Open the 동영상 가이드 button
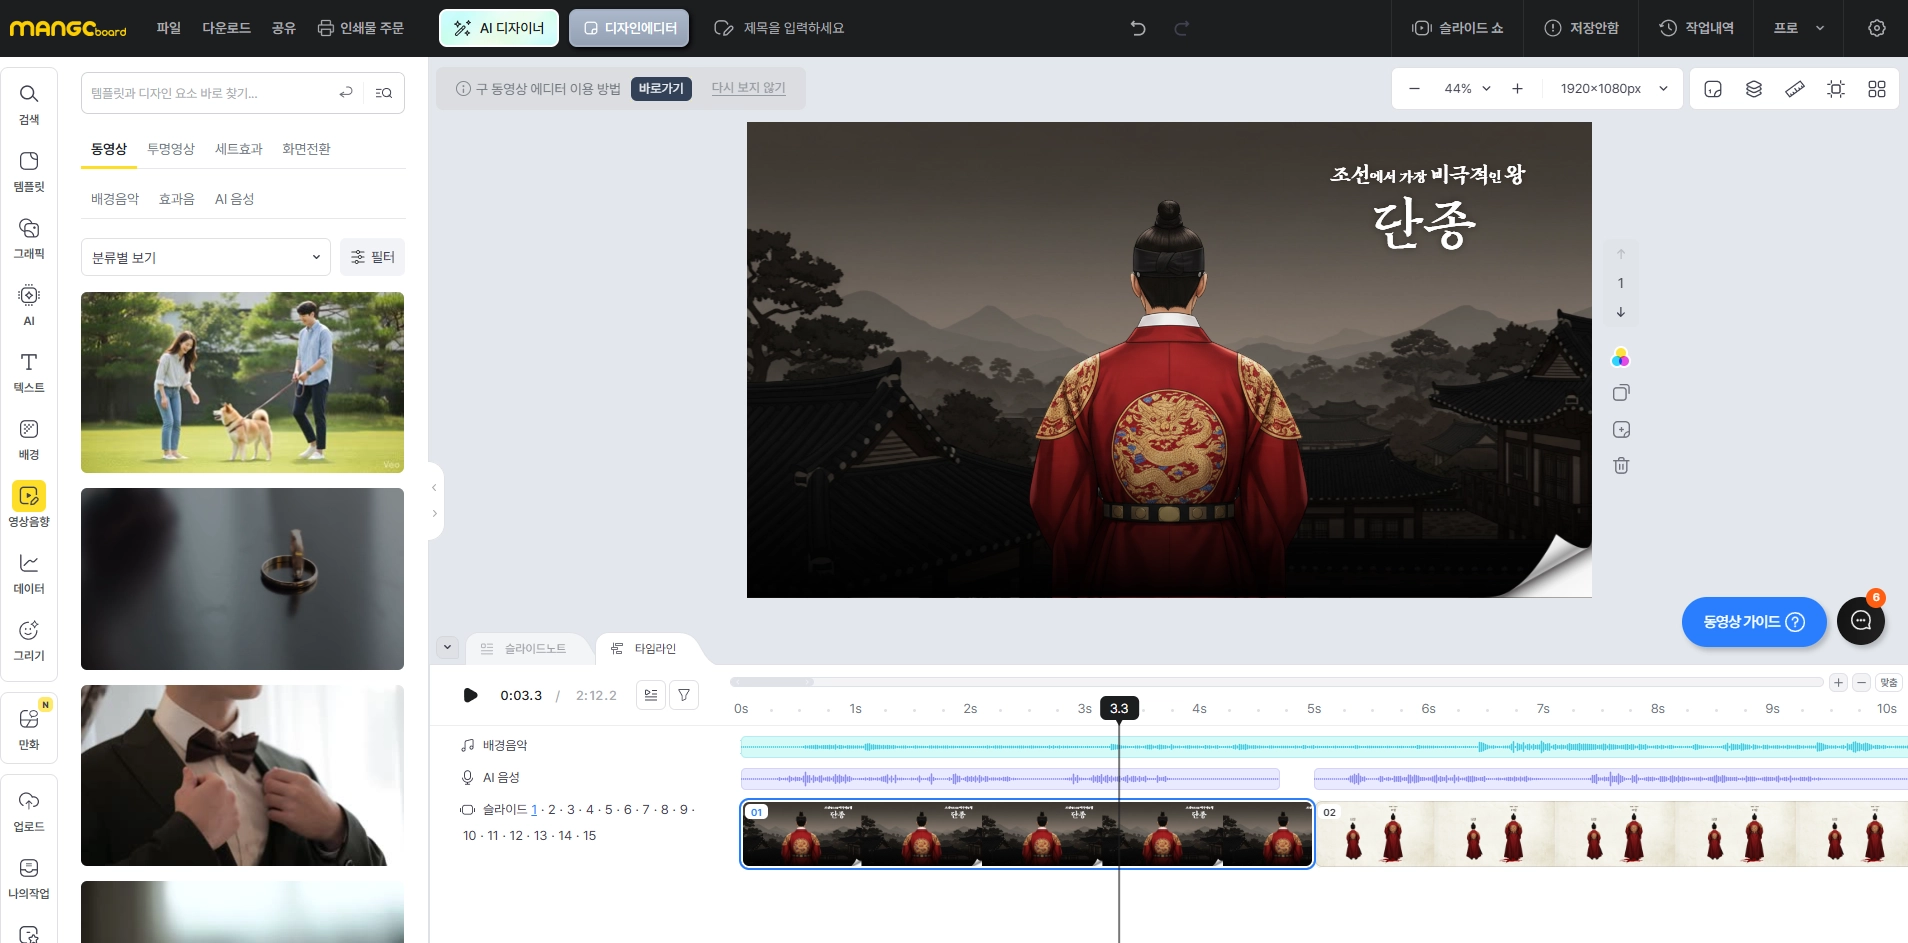This screenshot has height=943, width=1908. coord(1754,622)
